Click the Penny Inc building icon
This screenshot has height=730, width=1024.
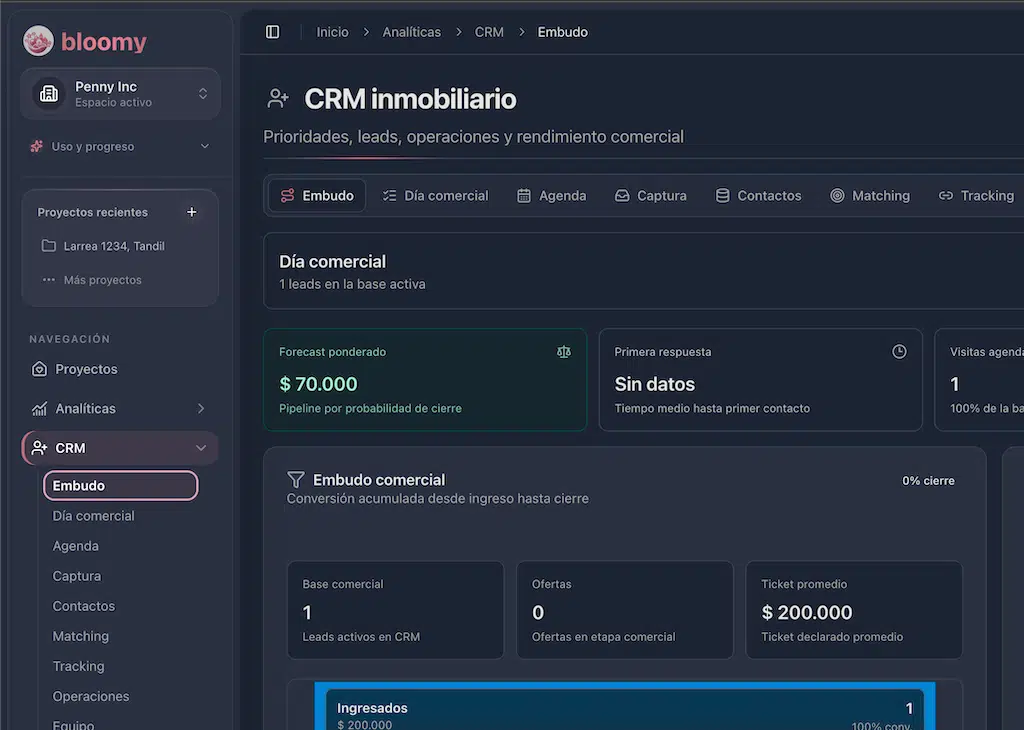49,94
